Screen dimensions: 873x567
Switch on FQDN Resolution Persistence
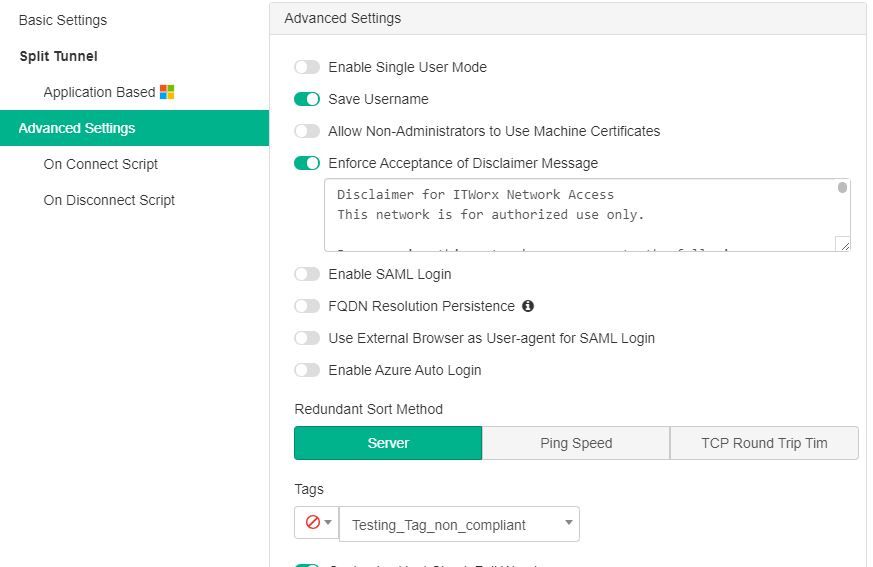307,306
